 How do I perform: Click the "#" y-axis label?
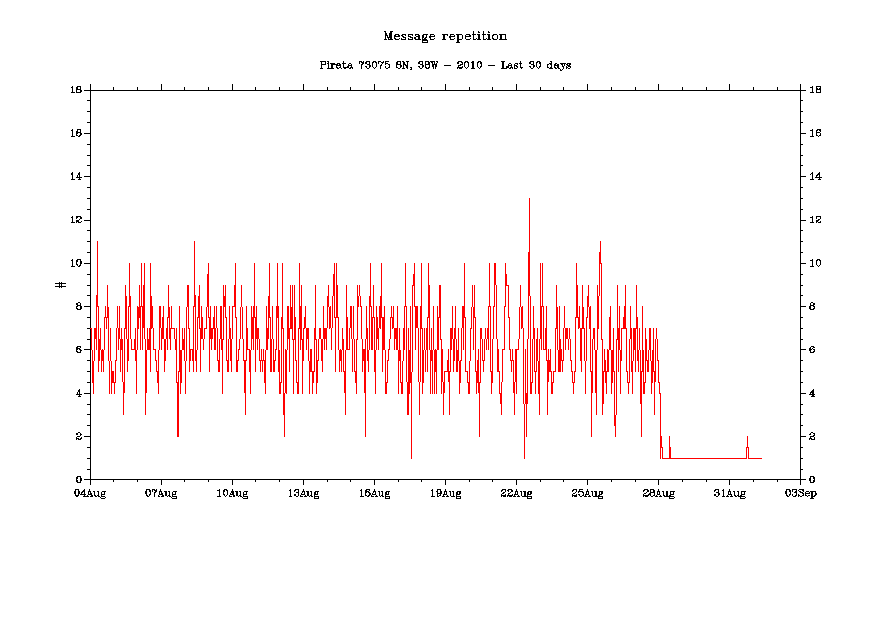pyautogui.click(x=61, y=284)
